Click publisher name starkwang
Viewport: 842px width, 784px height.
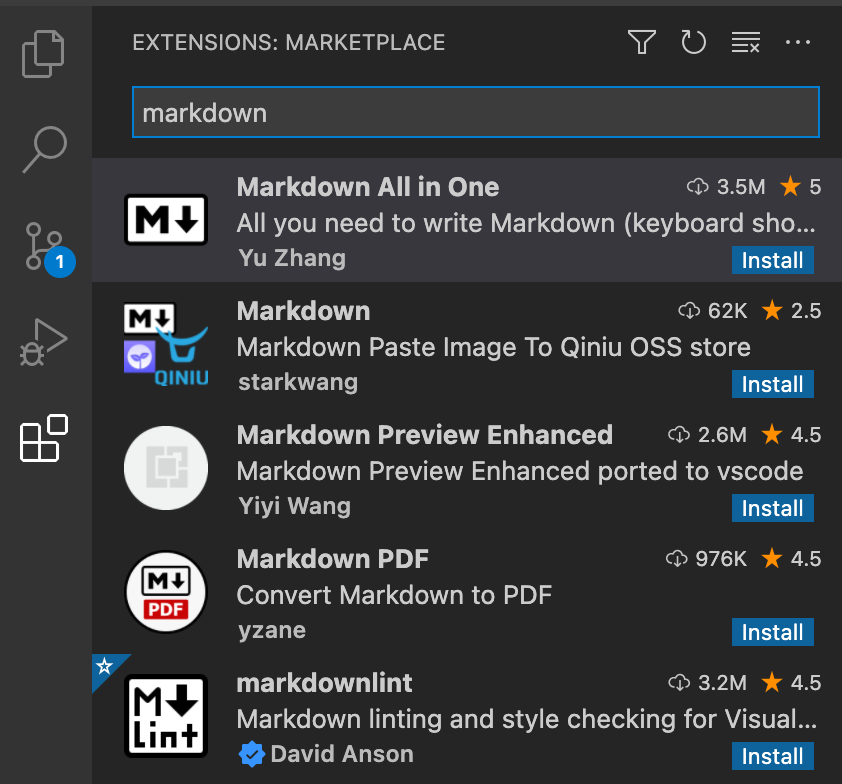point(298,382)
